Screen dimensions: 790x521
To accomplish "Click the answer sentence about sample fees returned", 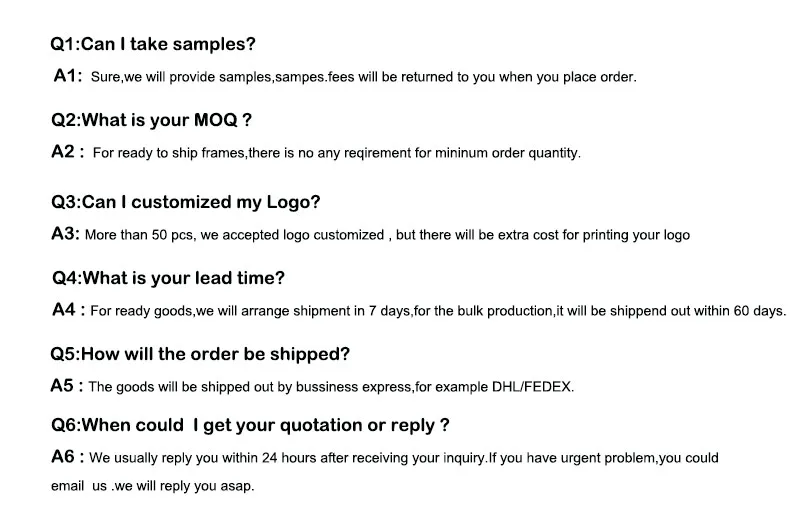I will [x=363, y=77].
